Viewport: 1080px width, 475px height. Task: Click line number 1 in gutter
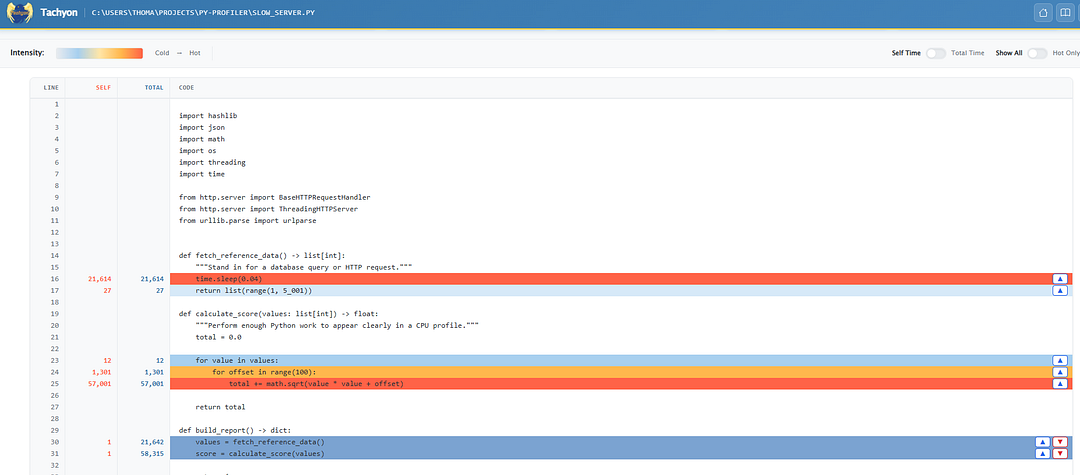click(56, 104)
